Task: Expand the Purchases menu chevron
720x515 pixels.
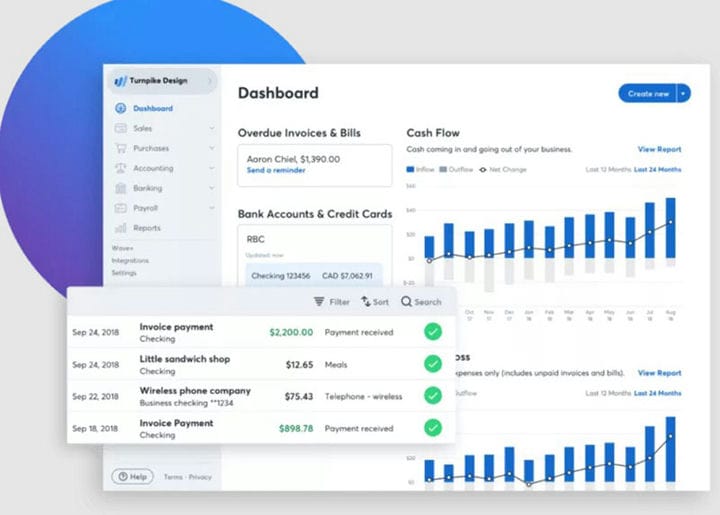Action: point(212,148)
